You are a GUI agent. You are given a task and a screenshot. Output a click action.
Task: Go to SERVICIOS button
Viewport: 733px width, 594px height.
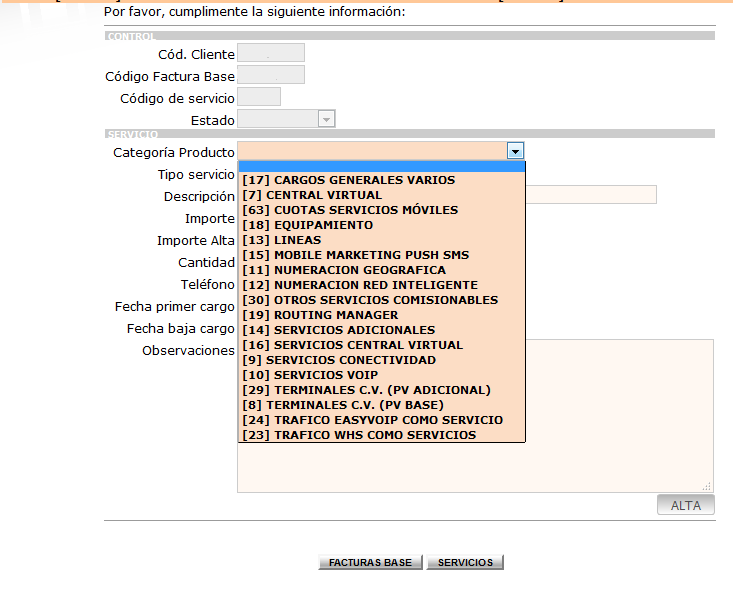point(465,562)
